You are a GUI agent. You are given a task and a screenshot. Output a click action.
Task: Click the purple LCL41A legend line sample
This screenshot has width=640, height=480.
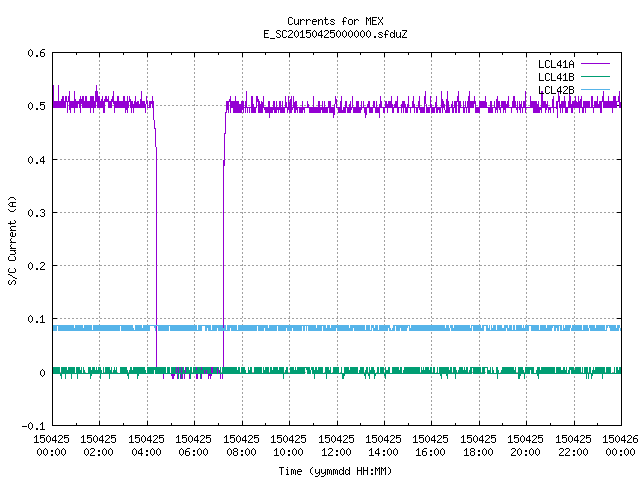(596, 64)
